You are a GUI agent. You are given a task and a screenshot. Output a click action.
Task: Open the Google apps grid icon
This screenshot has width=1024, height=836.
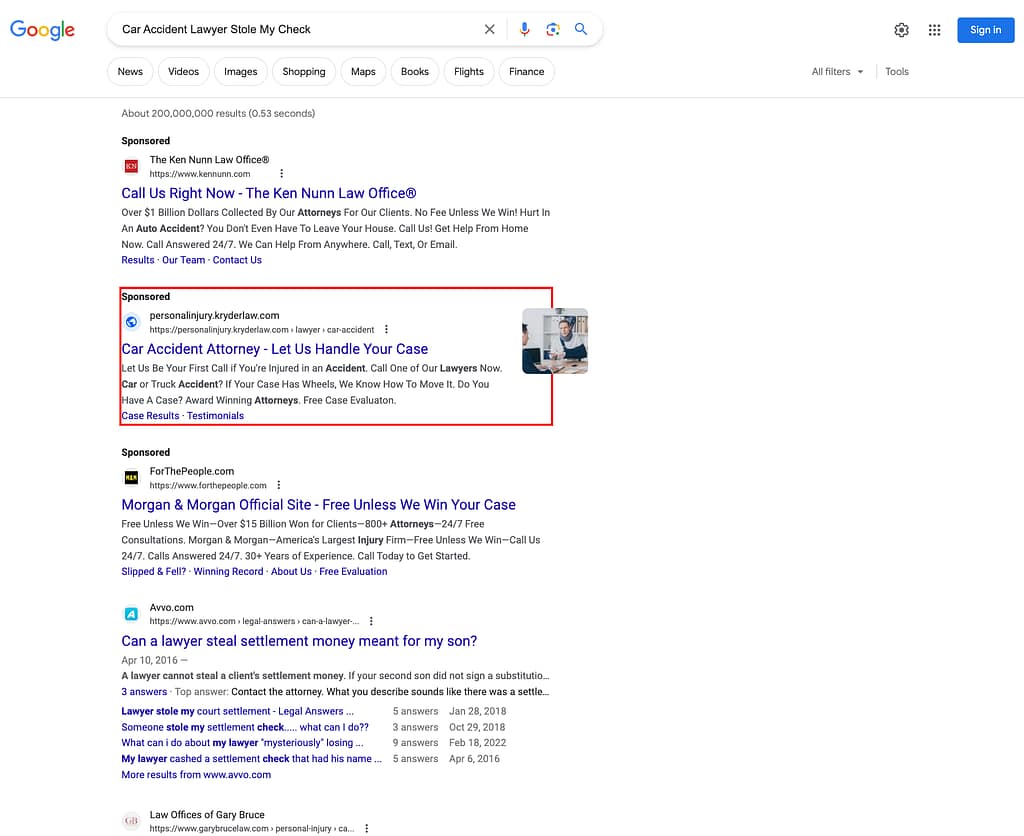[935, 30]
